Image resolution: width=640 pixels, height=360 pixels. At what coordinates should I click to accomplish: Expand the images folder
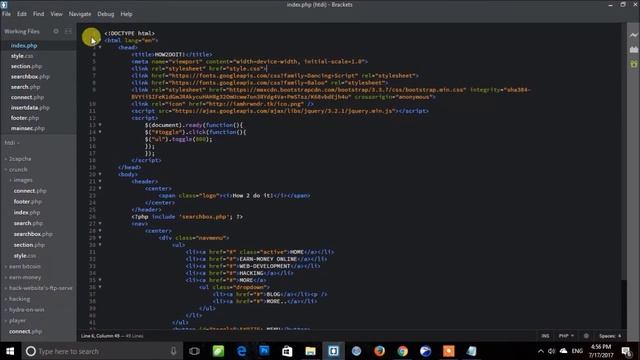tap(22, 180)
